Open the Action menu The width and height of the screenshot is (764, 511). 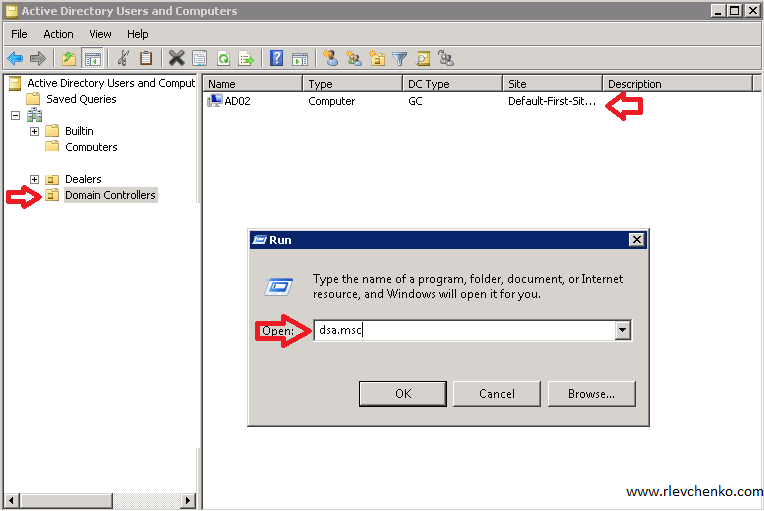coord(58,34)
